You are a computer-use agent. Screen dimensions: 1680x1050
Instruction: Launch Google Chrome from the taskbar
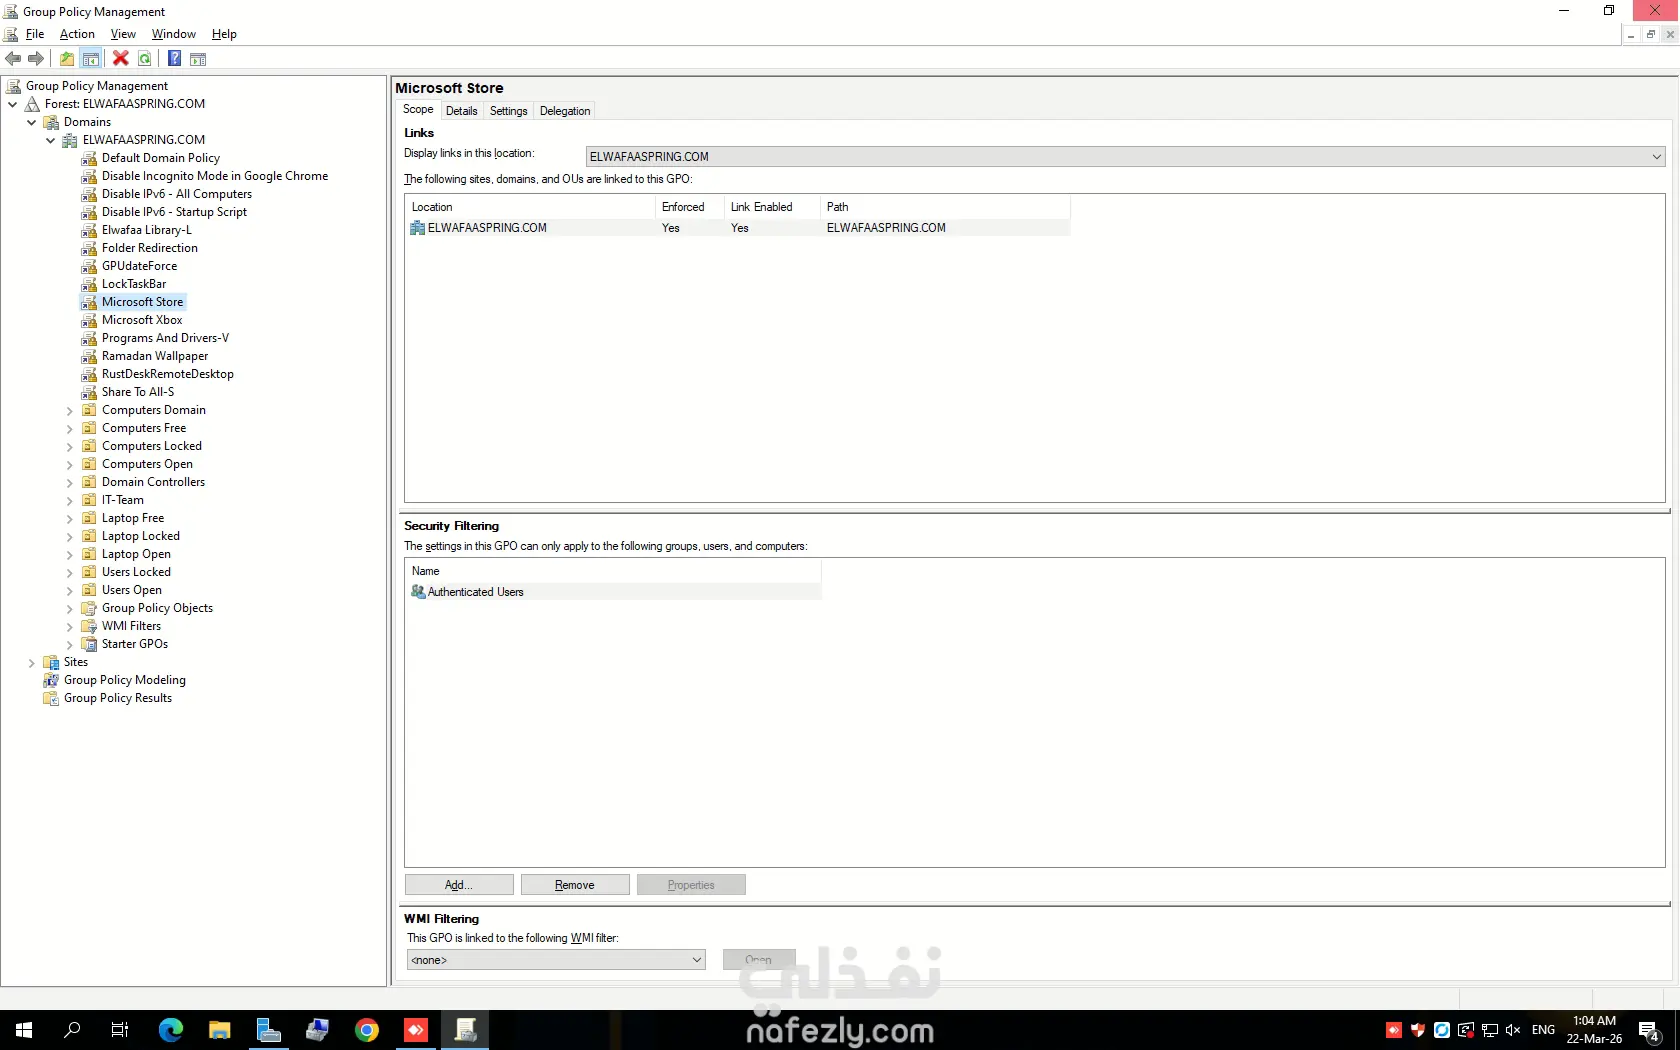[367, 1030]
